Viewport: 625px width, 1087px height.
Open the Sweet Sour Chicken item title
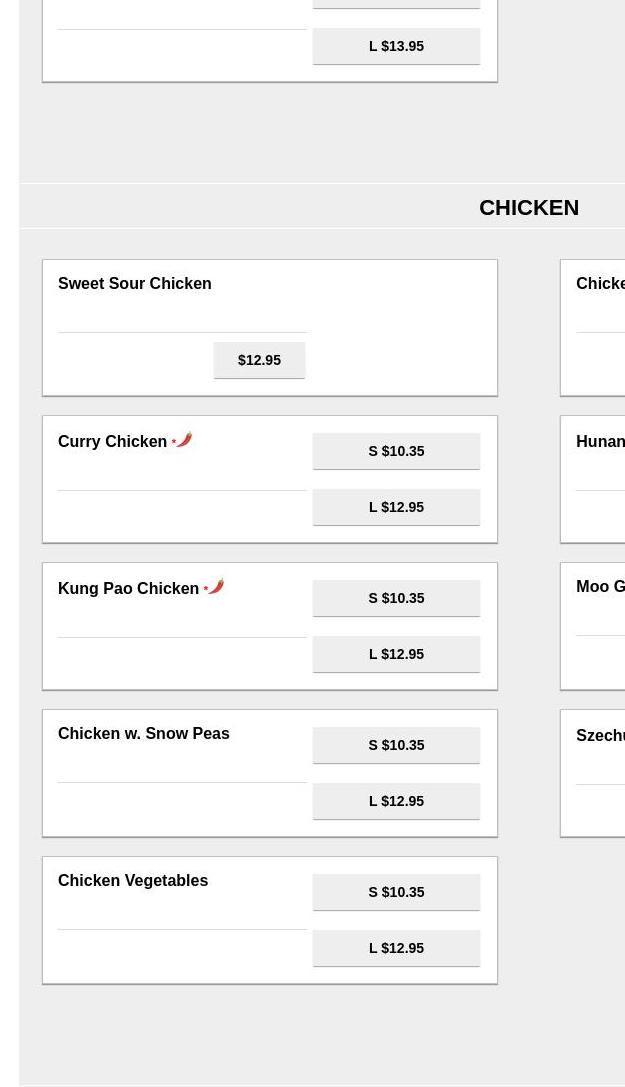135,284
